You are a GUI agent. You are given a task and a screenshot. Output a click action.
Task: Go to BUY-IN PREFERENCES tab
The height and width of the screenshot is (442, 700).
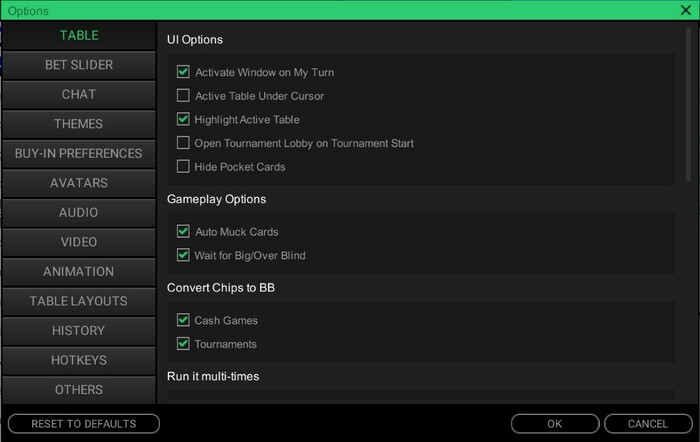(x=79, y=154)
